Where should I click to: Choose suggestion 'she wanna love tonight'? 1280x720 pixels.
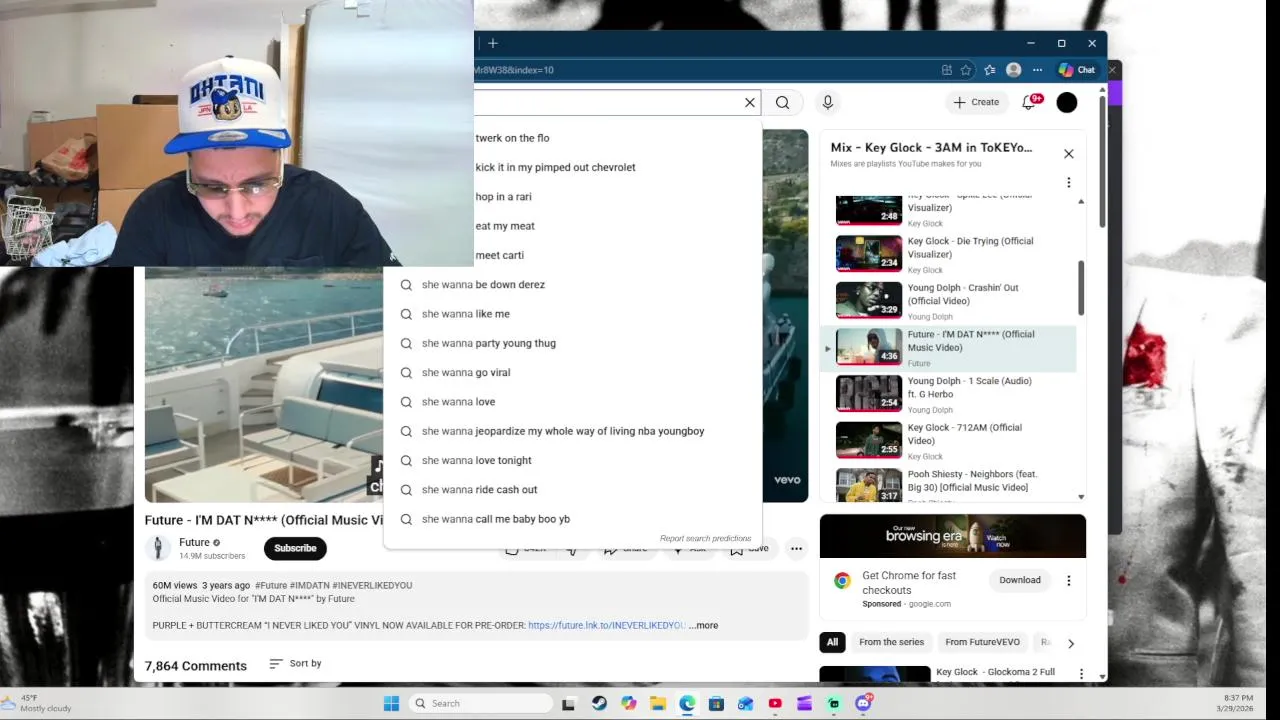pyautogui.click(x=572, y=460)
